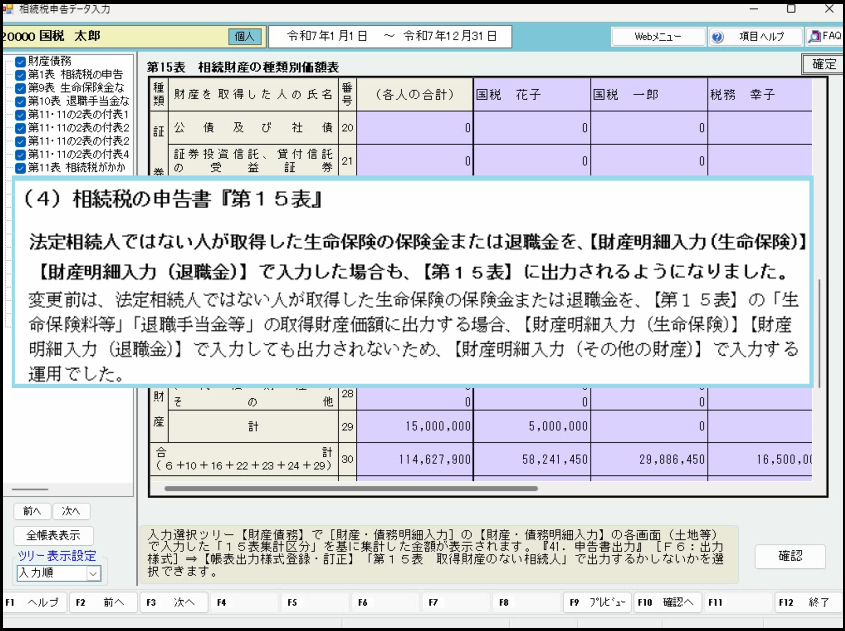Click column header 国税 一郎
Screen dimensions: 845x631
click(649, 95)
